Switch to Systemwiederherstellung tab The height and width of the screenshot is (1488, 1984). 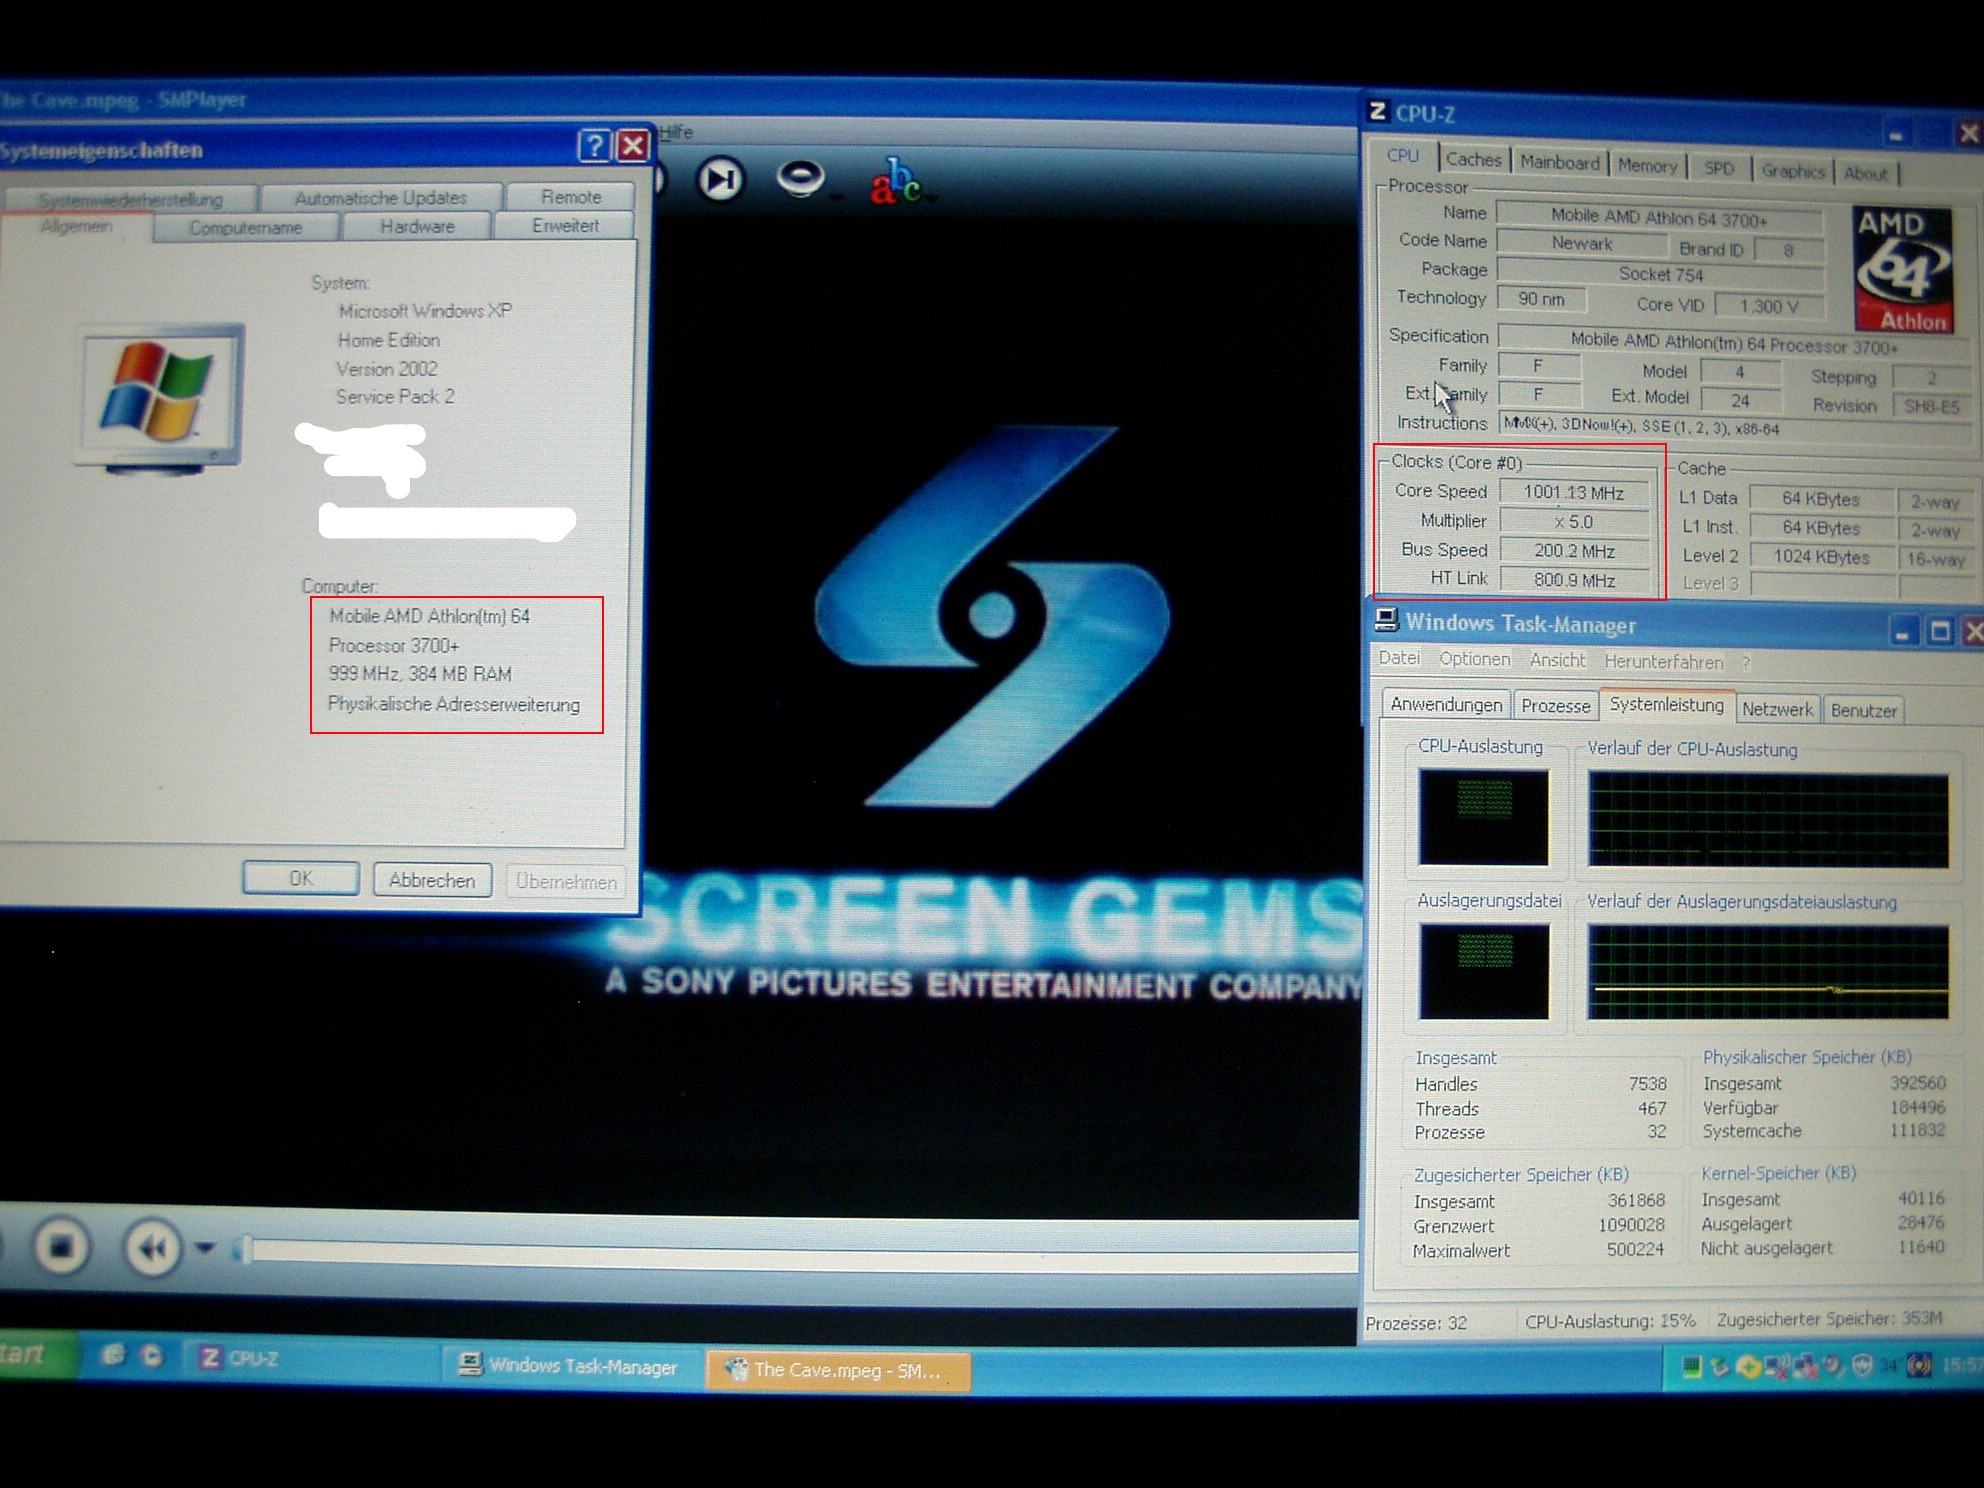coord(130,199)
